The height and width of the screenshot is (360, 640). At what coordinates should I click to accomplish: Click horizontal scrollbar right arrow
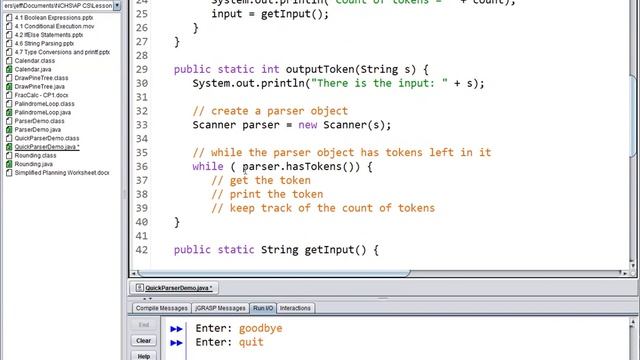click(624, 273)
